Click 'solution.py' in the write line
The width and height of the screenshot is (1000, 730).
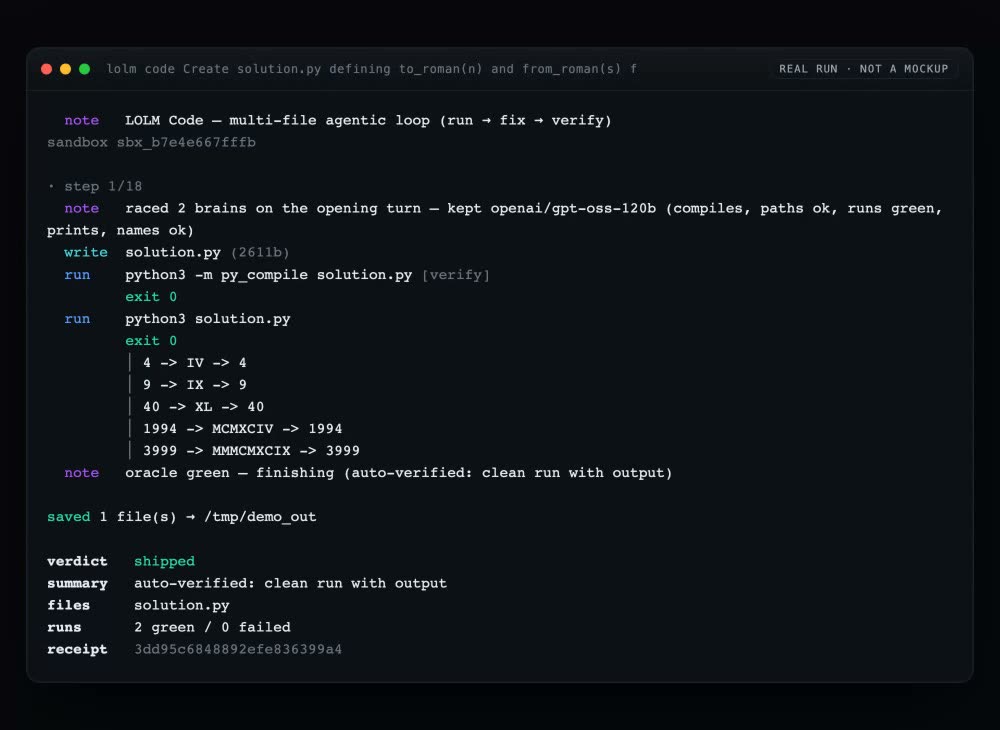pyautogui.click(x=173, y=252)
